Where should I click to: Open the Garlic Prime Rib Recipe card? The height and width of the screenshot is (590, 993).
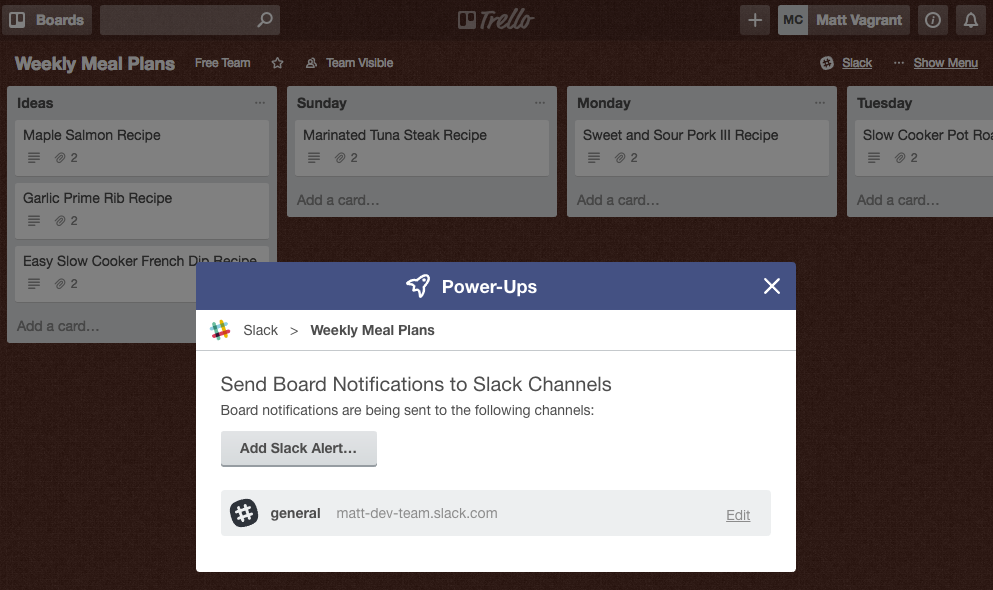coord(142,211)
